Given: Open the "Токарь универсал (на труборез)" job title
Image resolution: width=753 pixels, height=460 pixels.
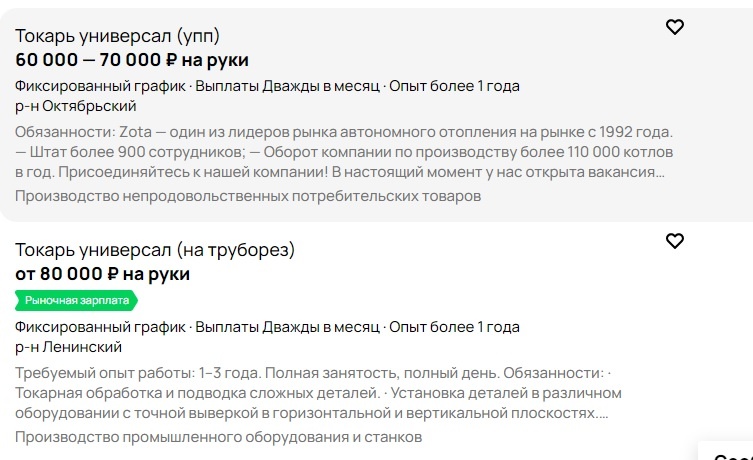Looking at the screenshot, I should click(x=155, y=249).
